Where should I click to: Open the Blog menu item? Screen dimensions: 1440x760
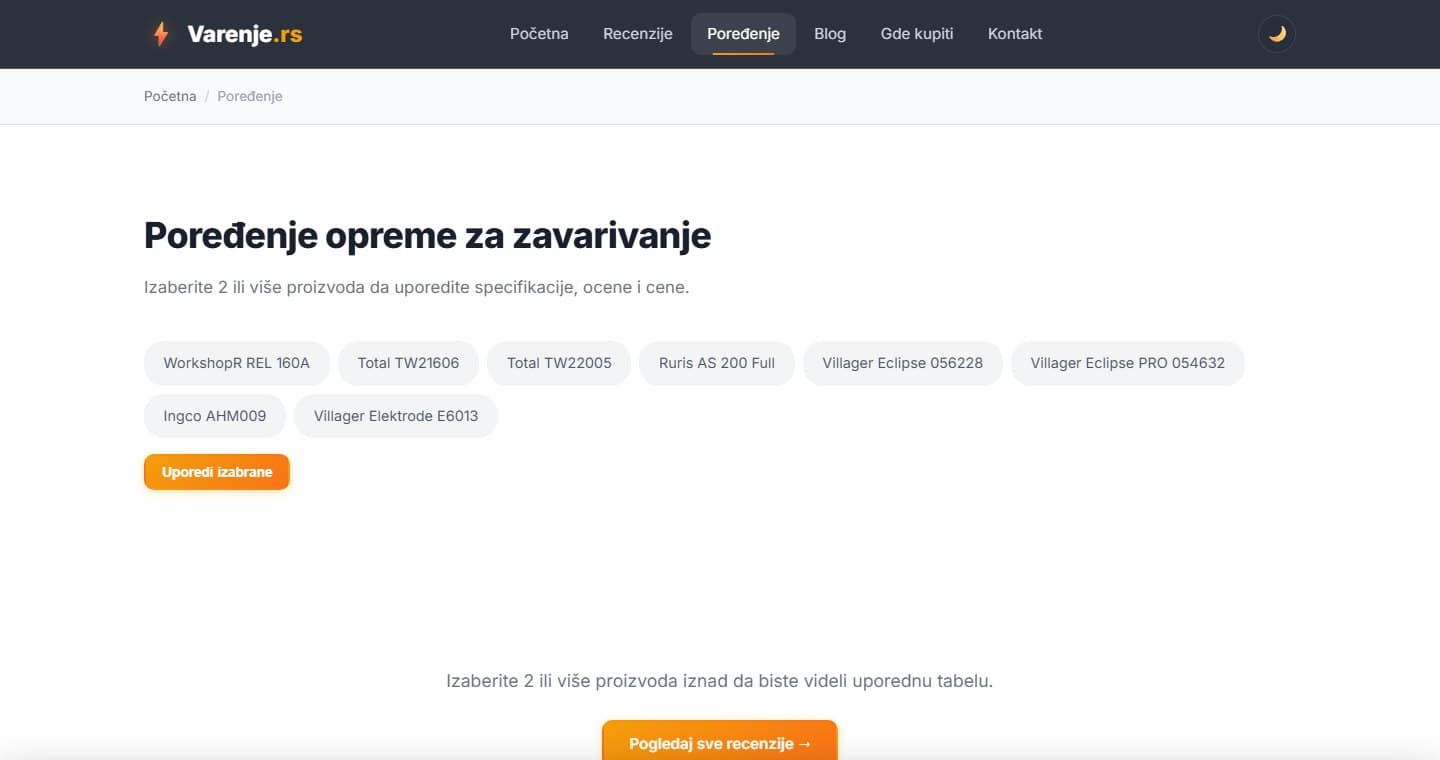(830, 34)
